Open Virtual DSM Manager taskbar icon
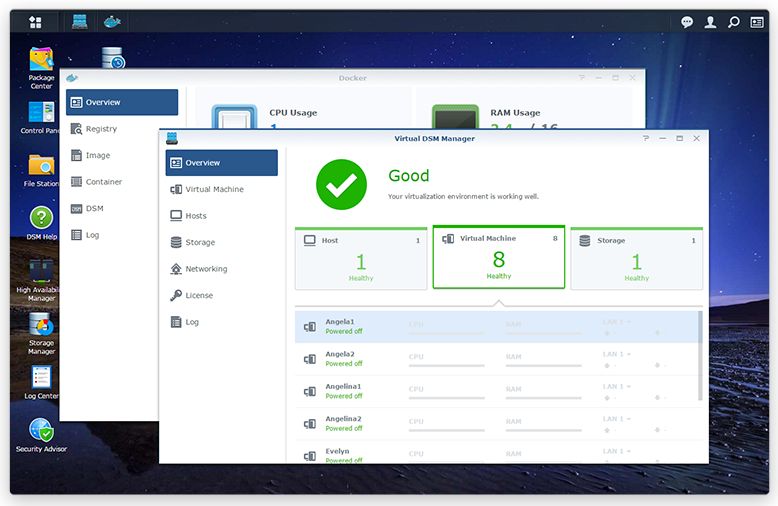Viewport: 778px width, 506px height. pos(79,22)
